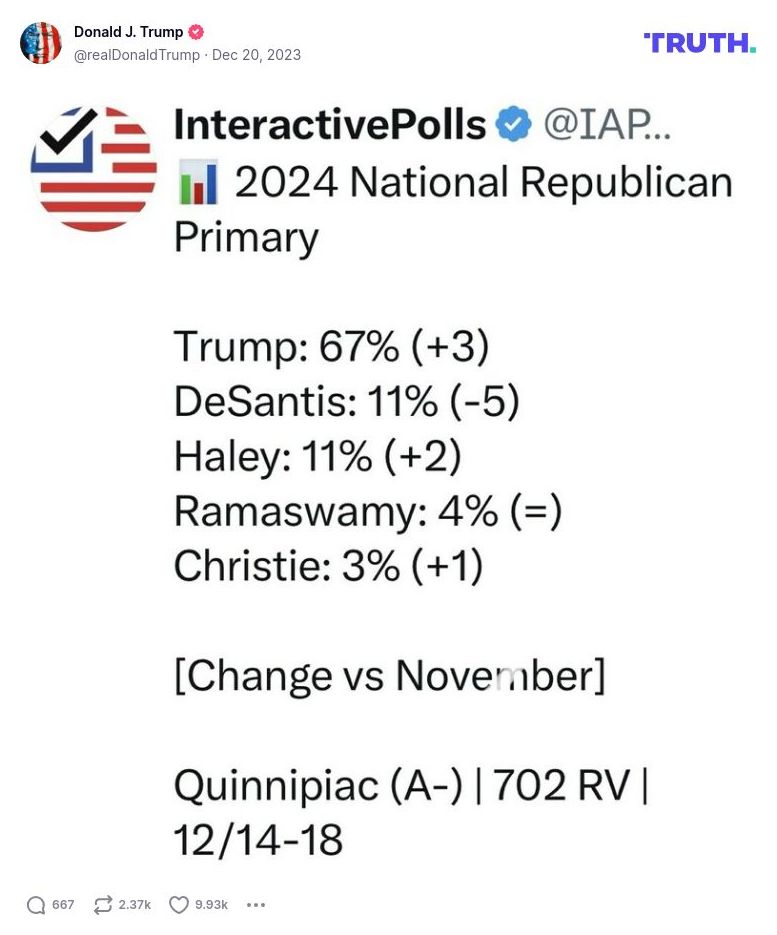
Task: Click the truncated @IAP... handle
Action: click(x=607, y=125)
